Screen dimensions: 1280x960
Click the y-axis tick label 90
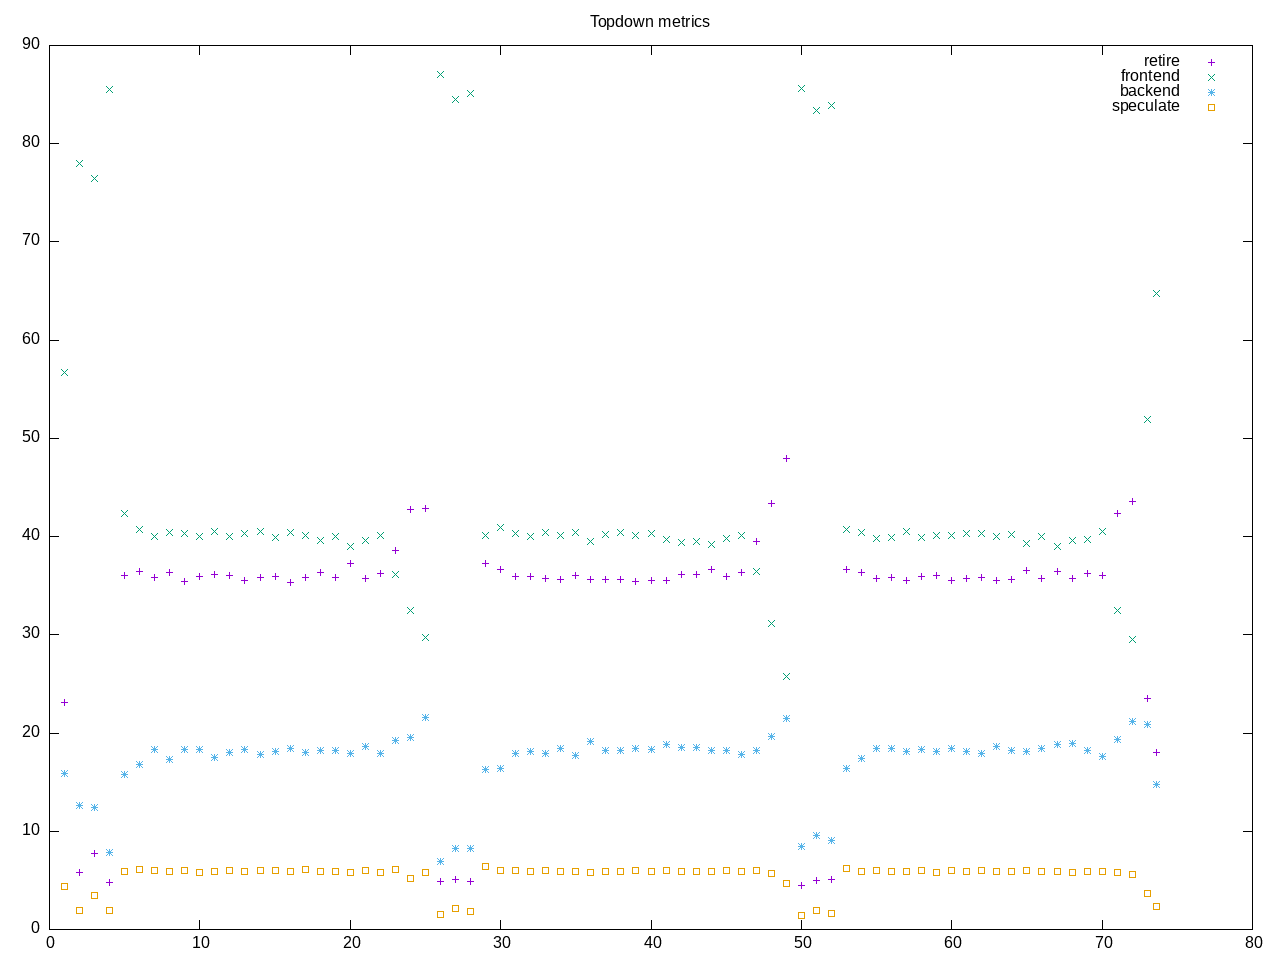pyautogui.click(x=31, y=44)
